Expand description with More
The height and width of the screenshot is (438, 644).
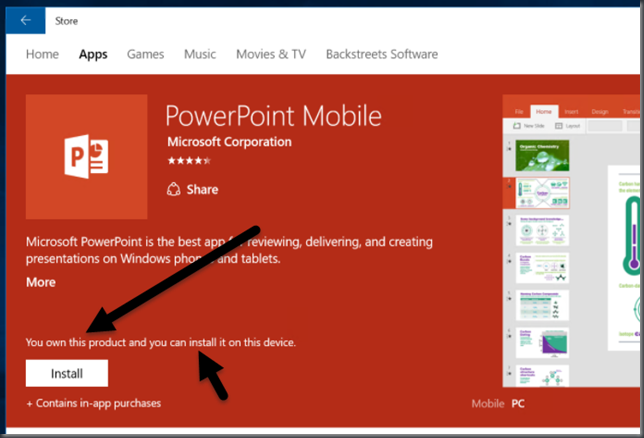(41, 282)
